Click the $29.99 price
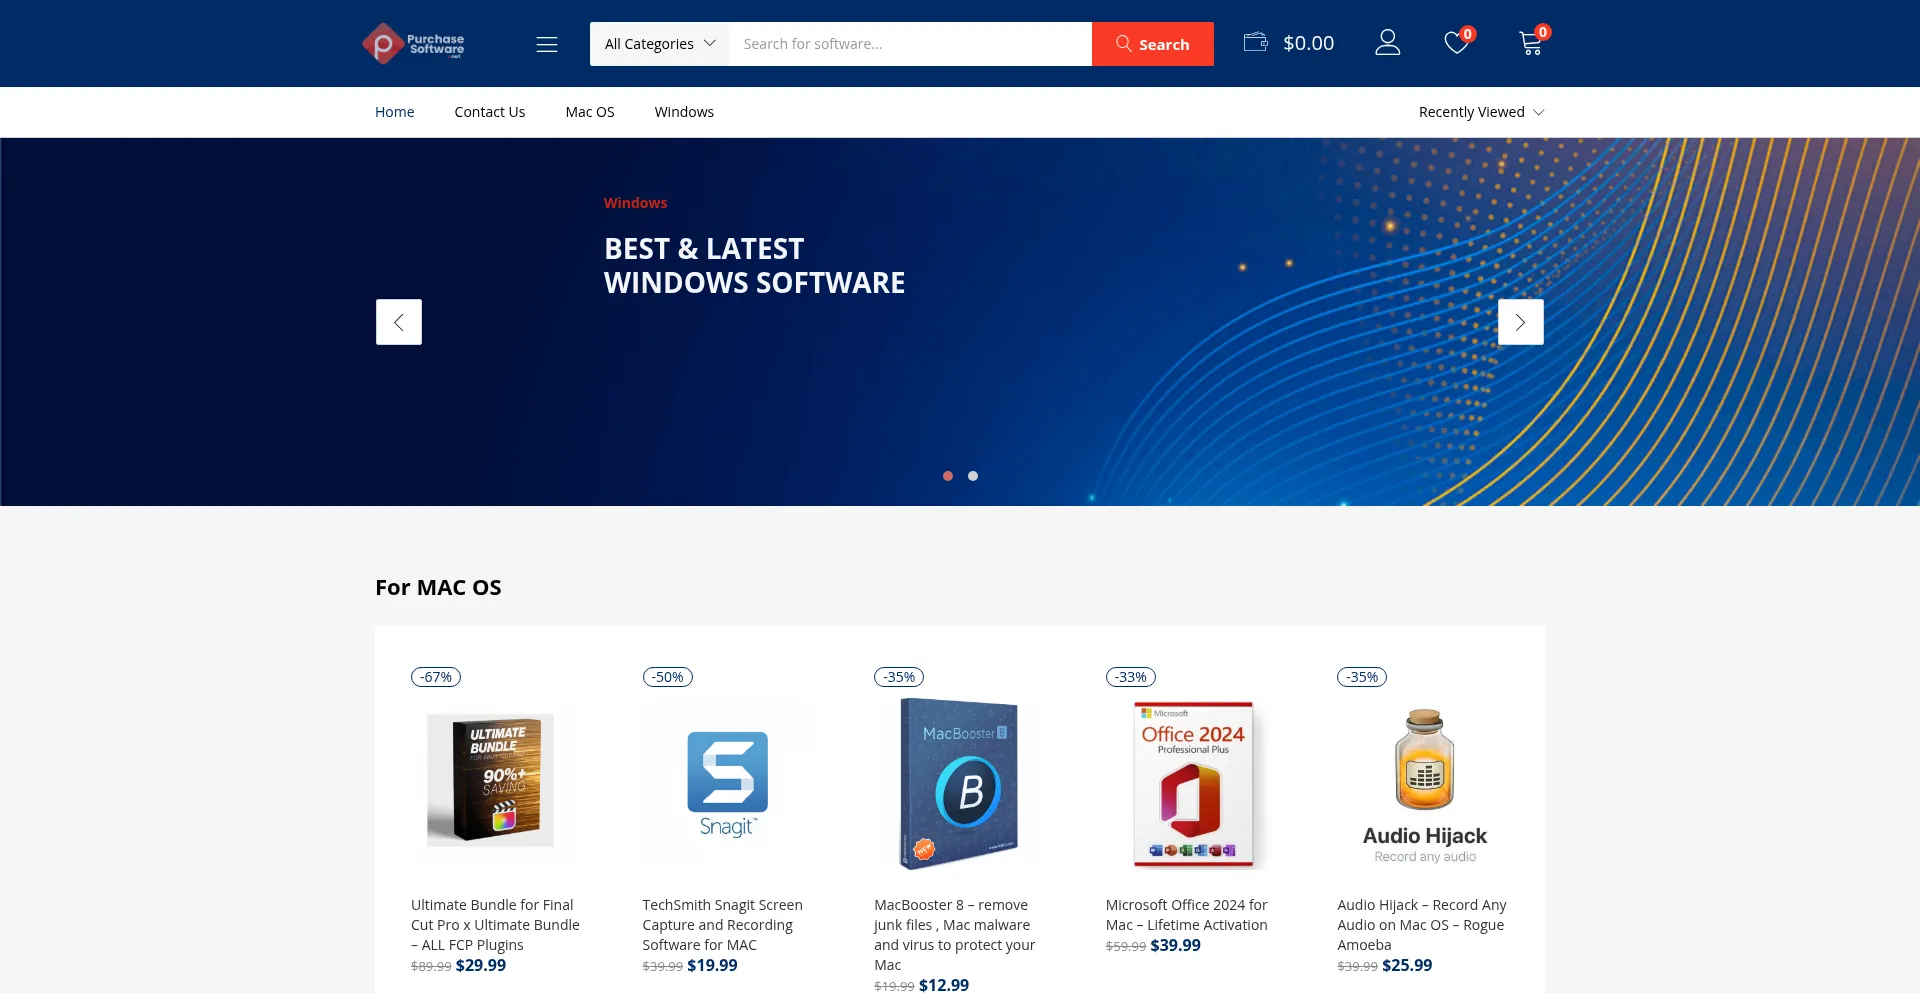Screen dimensions: 1920x993 tap(481, 965)
